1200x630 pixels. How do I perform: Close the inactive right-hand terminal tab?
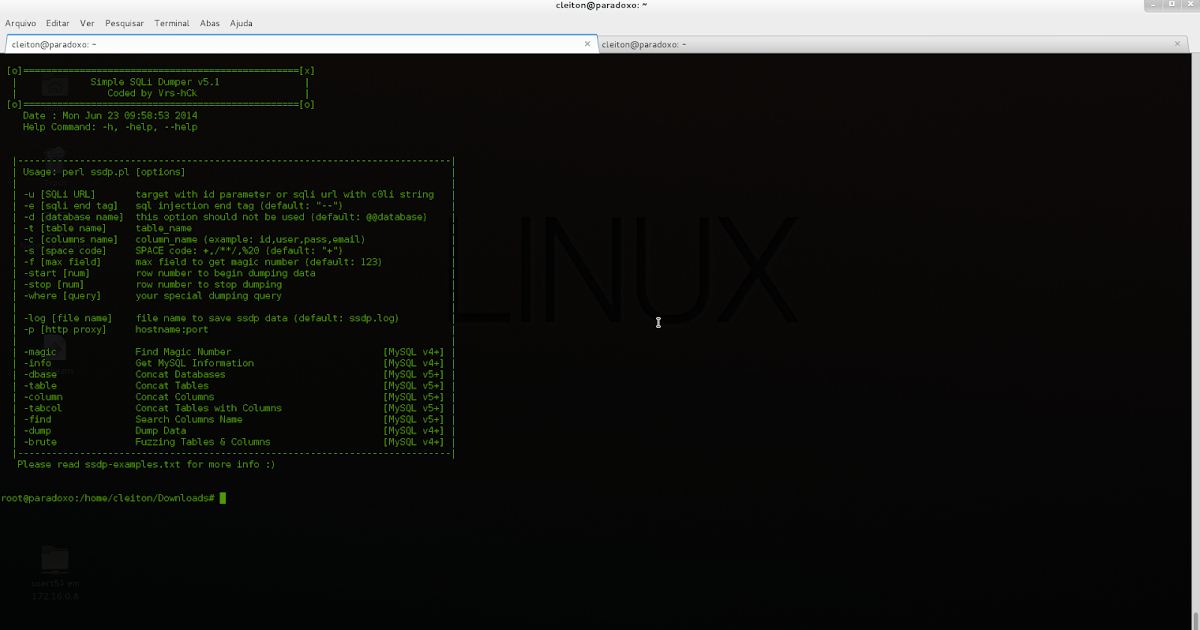tap(1177, 44)
